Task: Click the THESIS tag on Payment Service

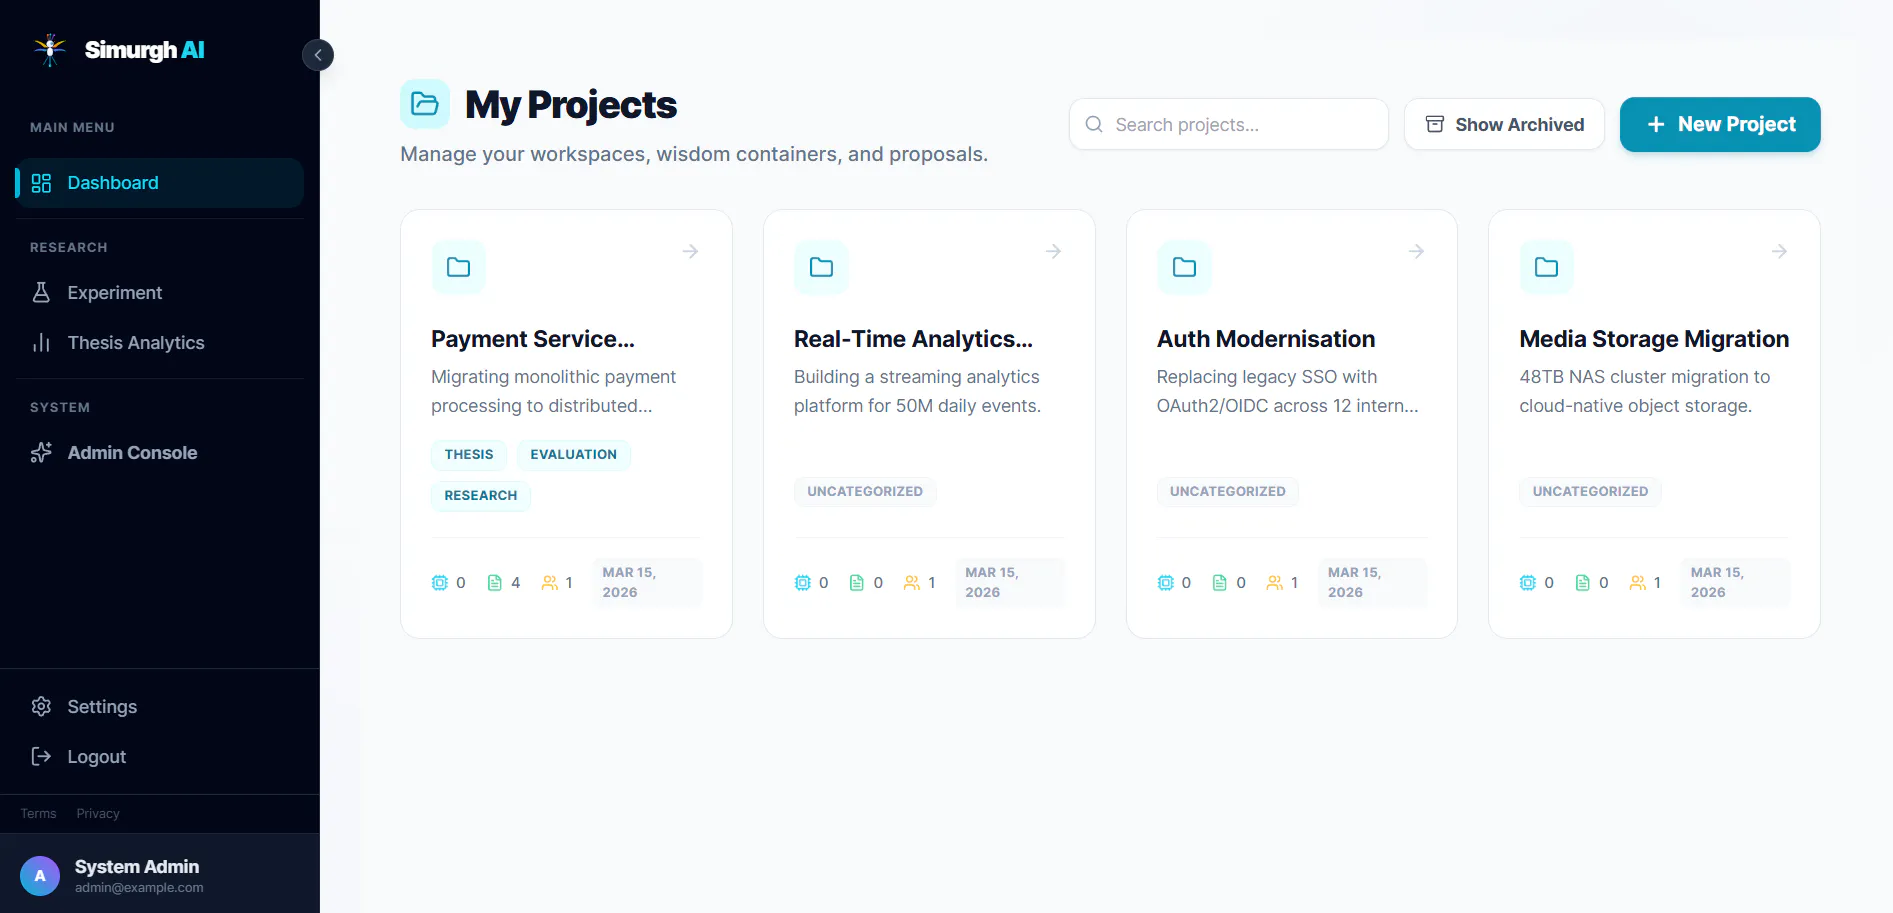Action: pos(469,454)
